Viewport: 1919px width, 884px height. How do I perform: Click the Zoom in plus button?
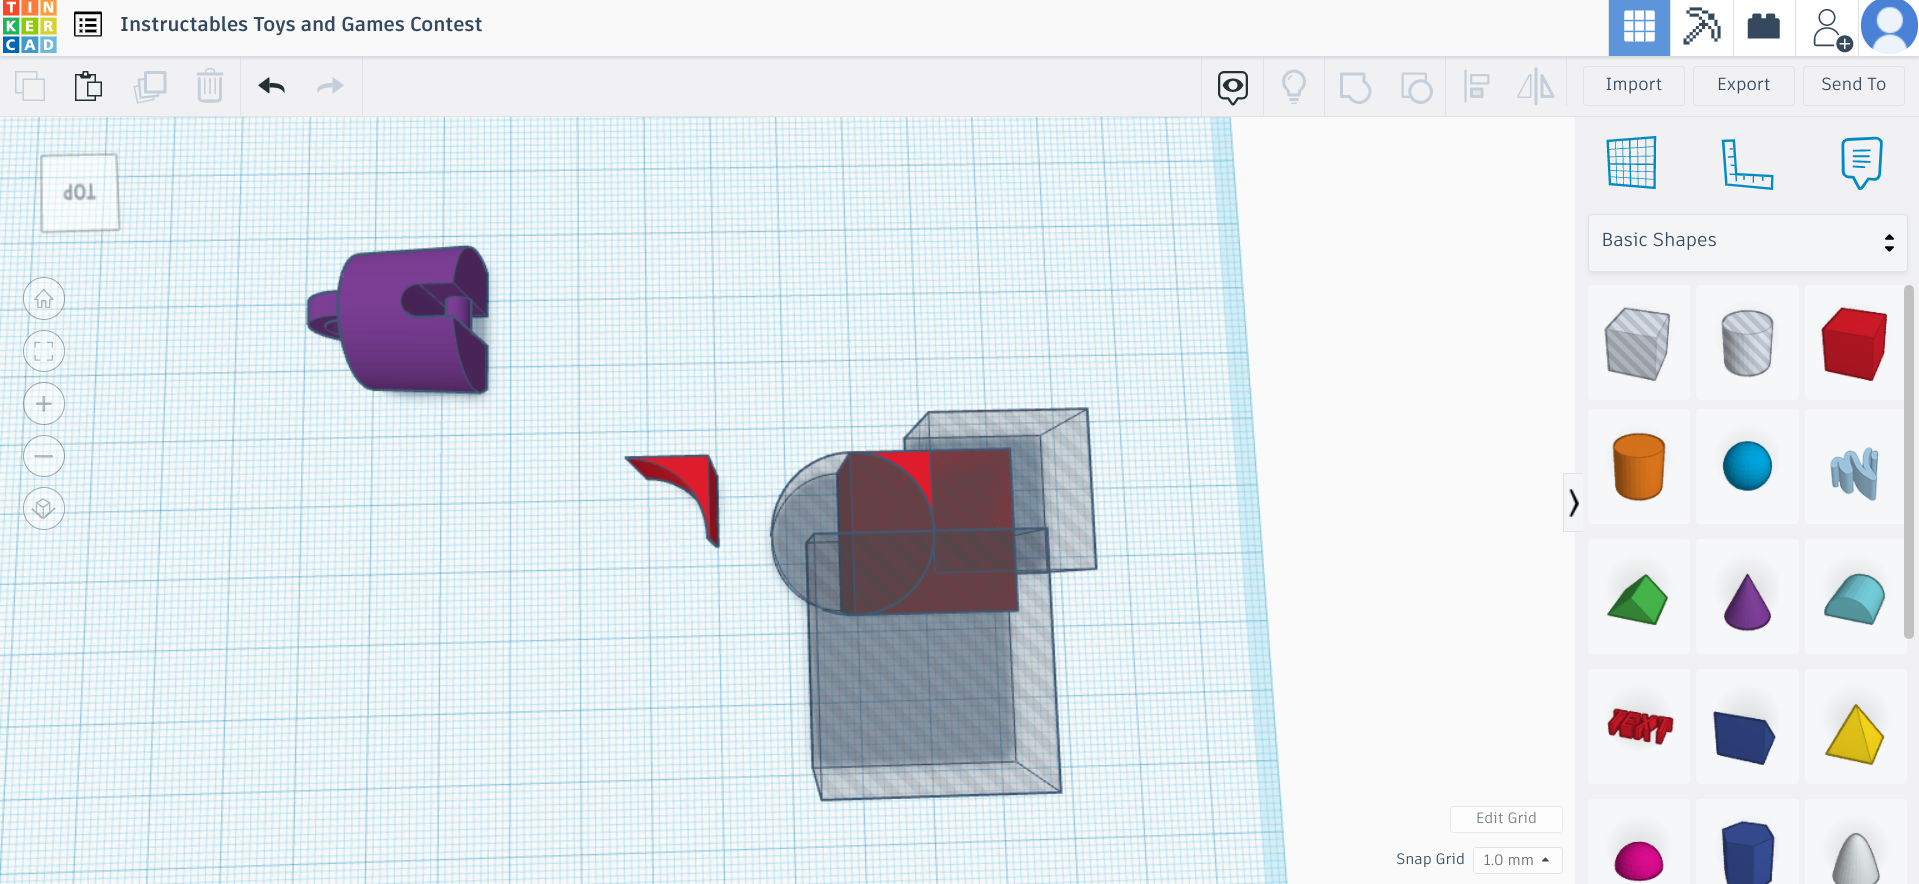tap(44, 404)
